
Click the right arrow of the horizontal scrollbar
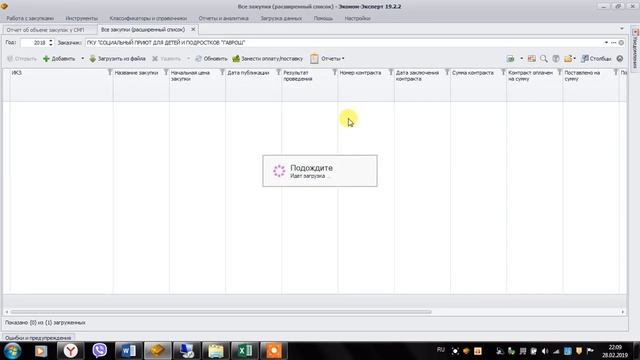pyautogui.click(x=623, y=312)
